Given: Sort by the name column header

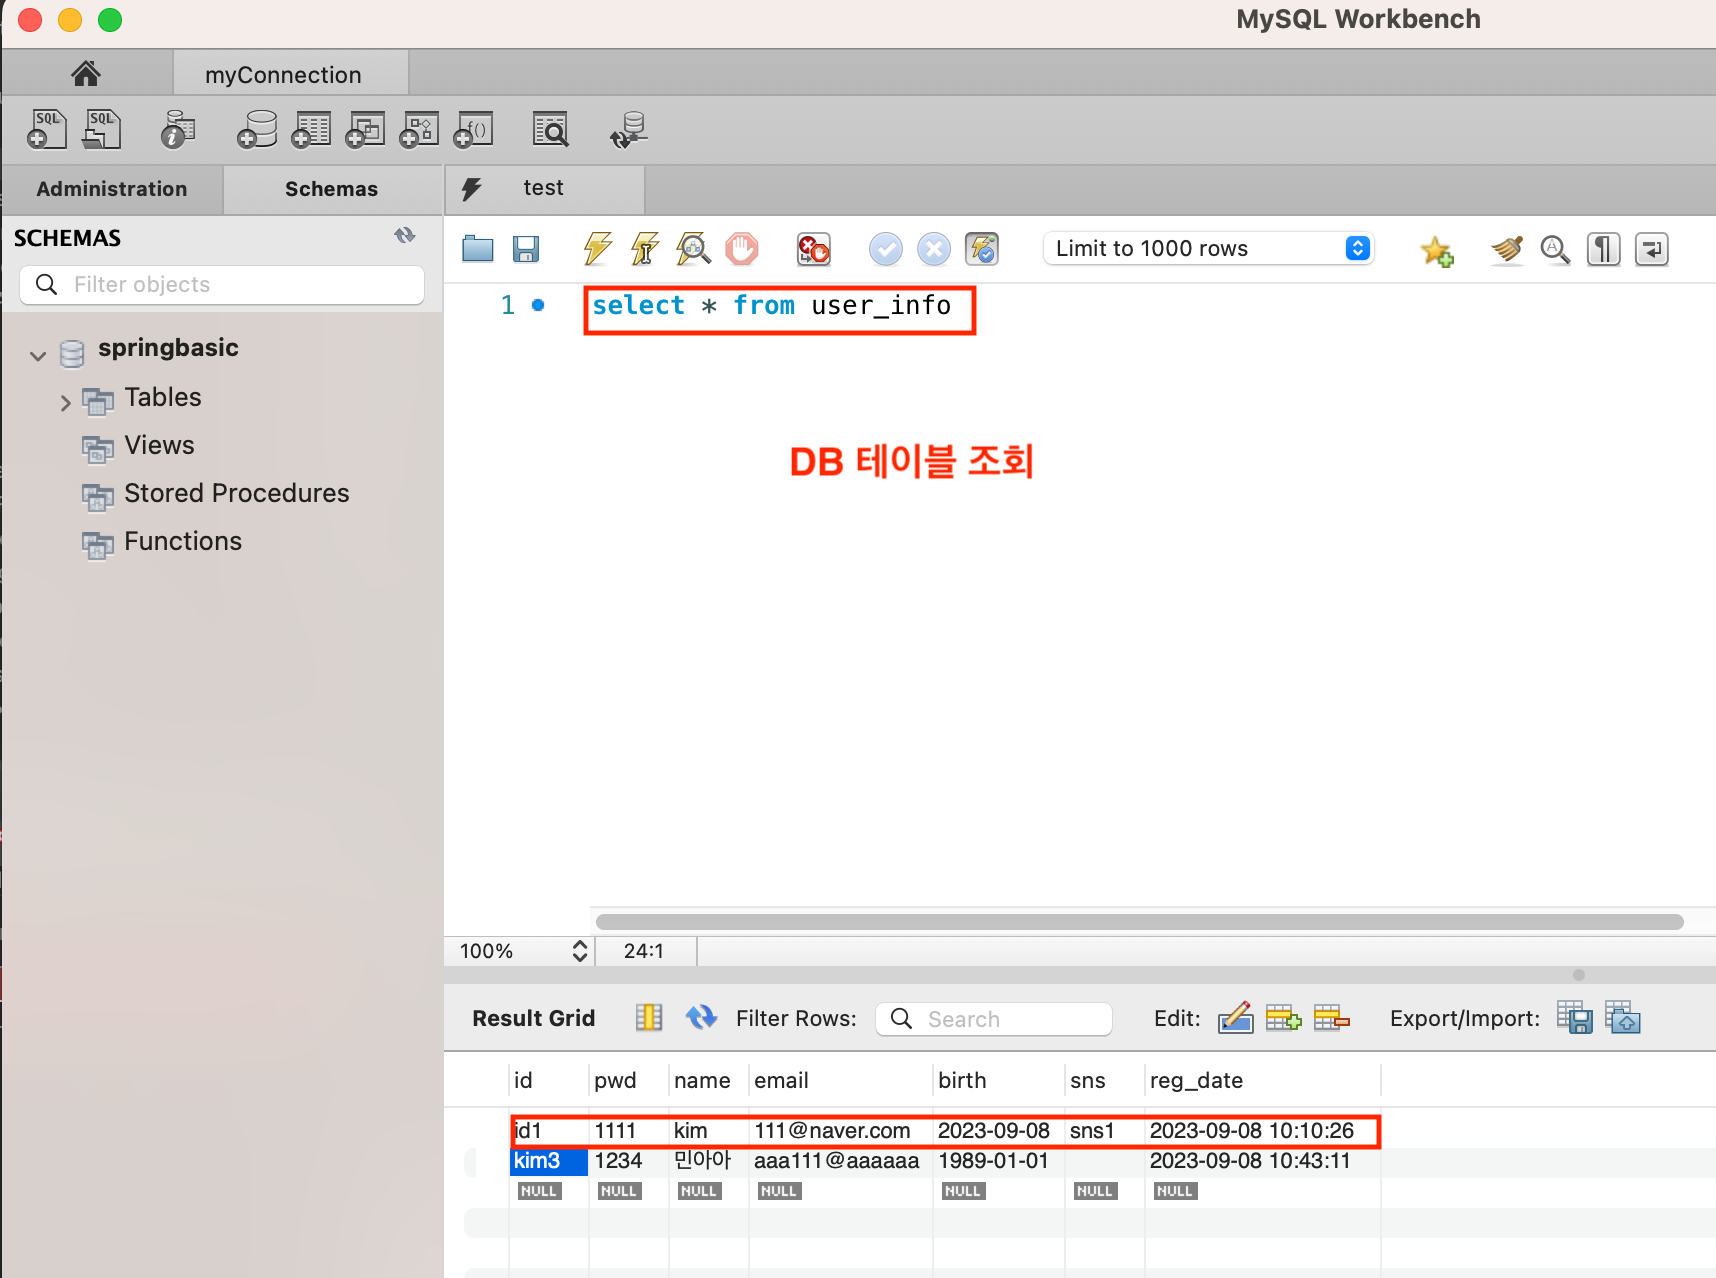Looking at the screenshot, I should pyautogui.click(x=709, y=1080).
